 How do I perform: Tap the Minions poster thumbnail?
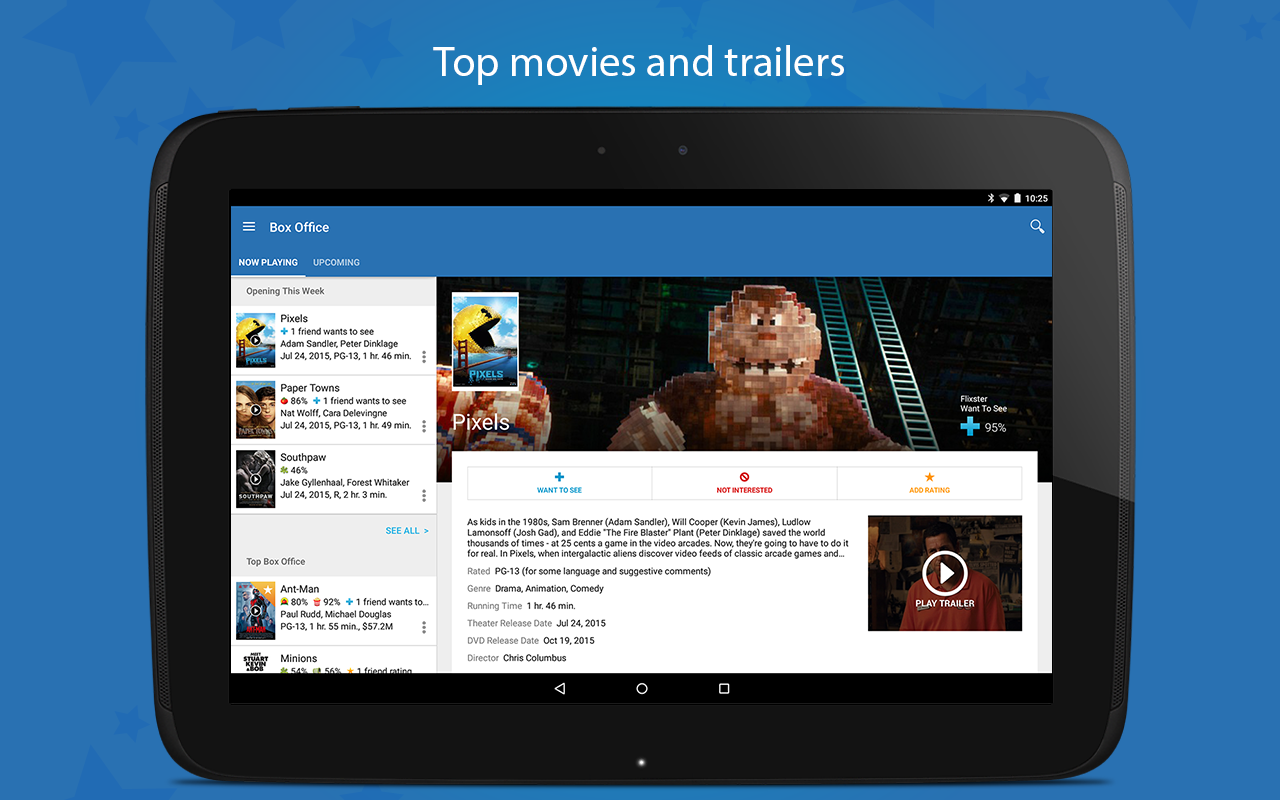click(x=256, y=662)
